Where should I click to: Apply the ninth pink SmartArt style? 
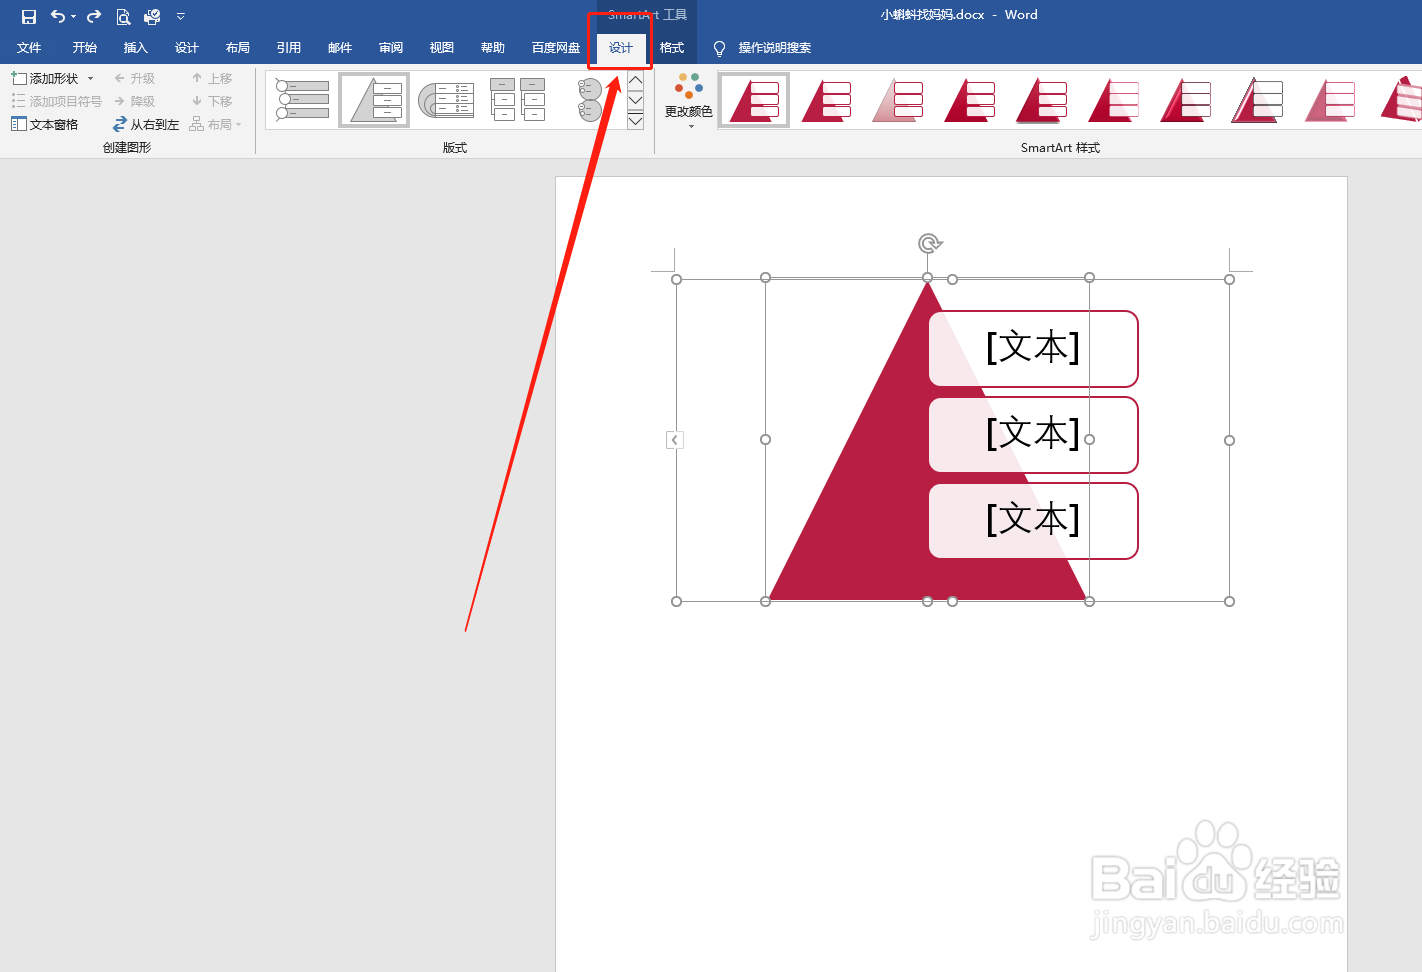tap(1330, 100)
